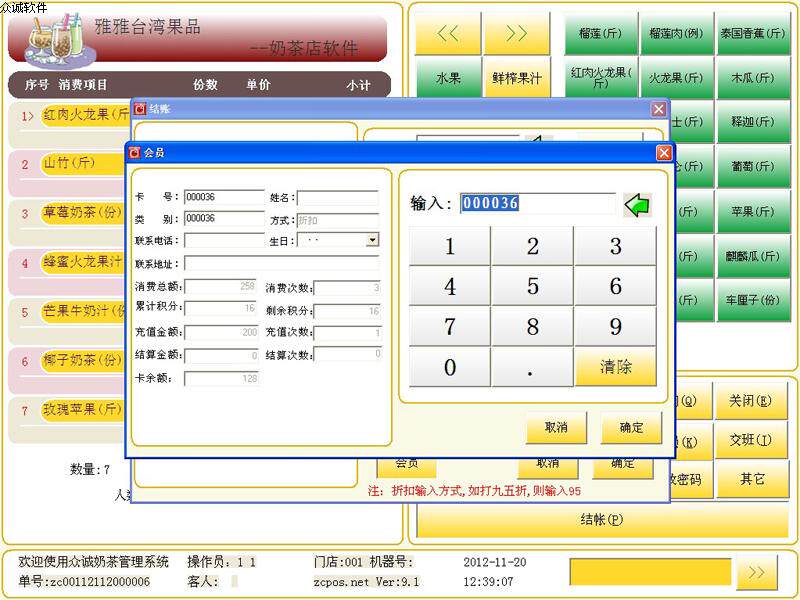Click the 会员 dialog title icon

tap(135, 152)
